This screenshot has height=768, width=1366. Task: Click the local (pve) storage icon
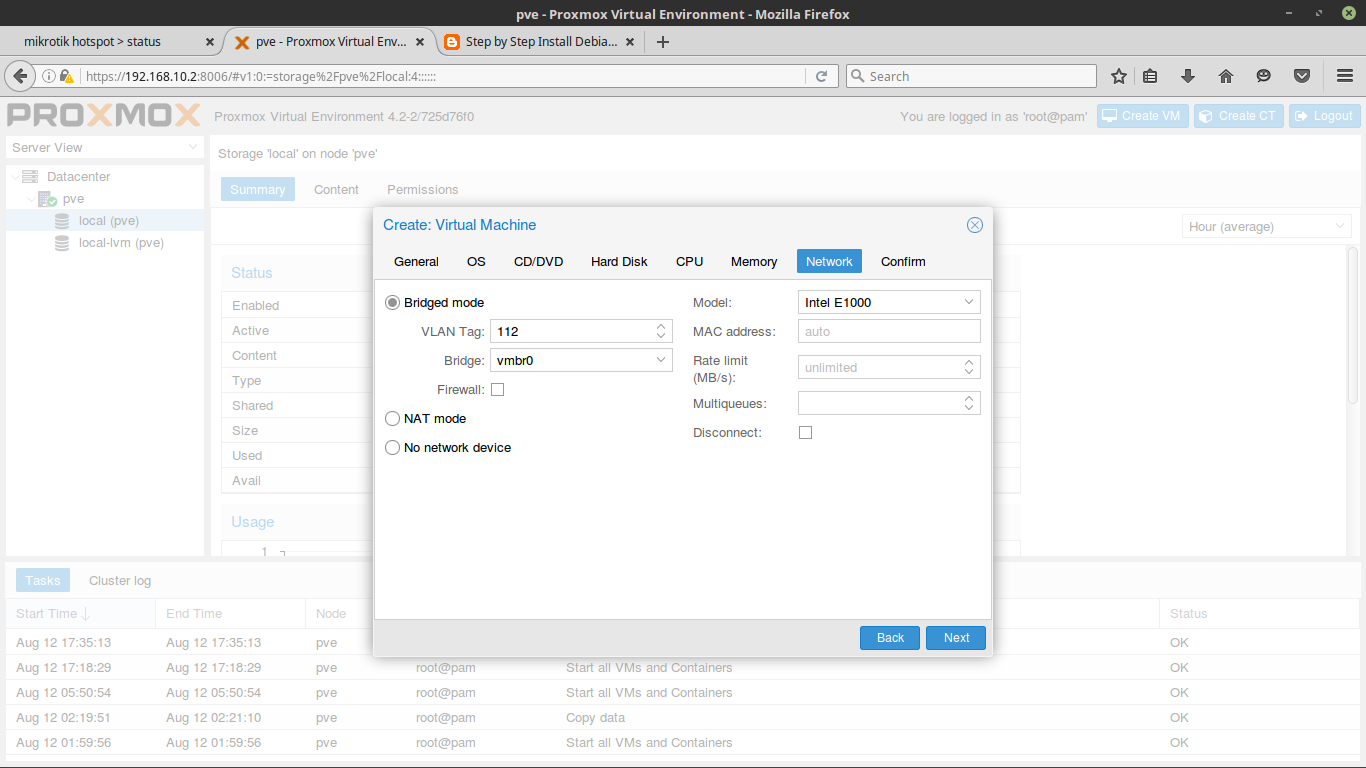tap(62, 221)
